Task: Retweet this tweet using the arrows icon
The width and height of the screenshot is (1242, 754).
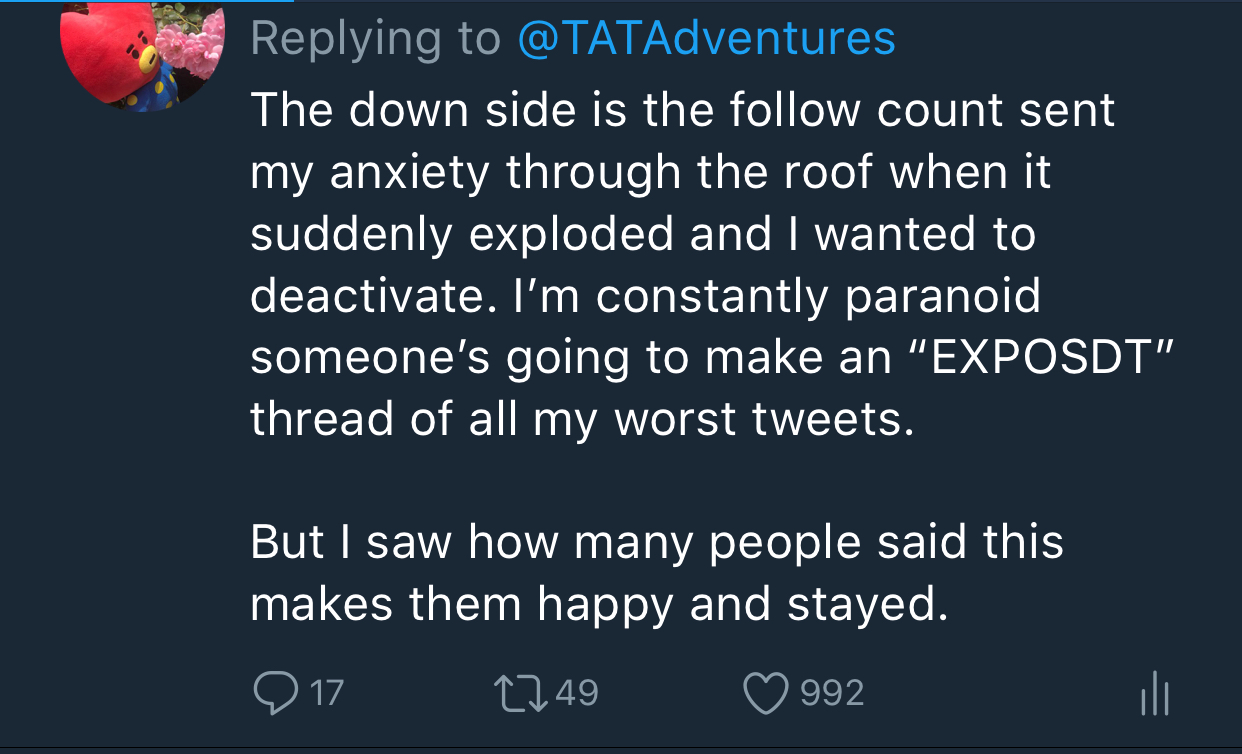Action: tap(516, 692)
